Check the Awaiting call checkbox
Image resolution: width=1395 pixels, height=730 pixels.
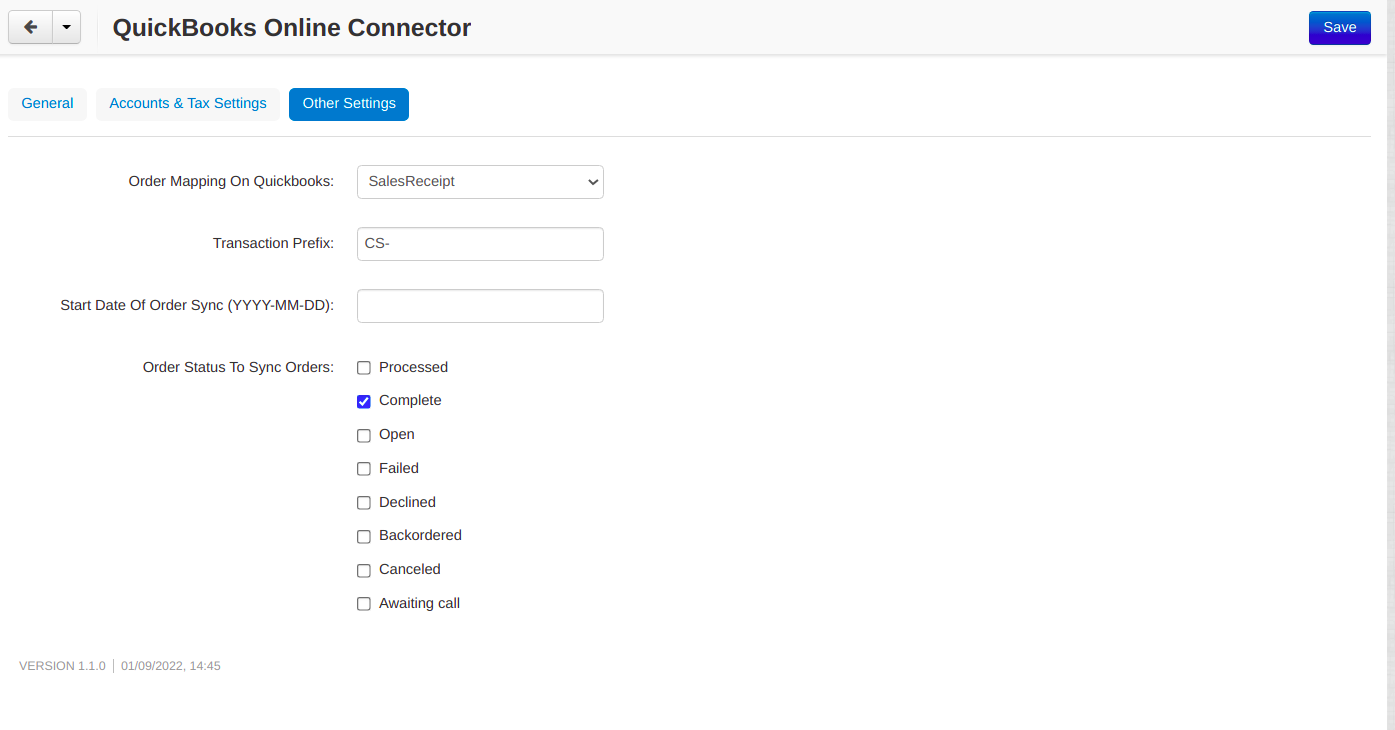[x=364, y=604]
